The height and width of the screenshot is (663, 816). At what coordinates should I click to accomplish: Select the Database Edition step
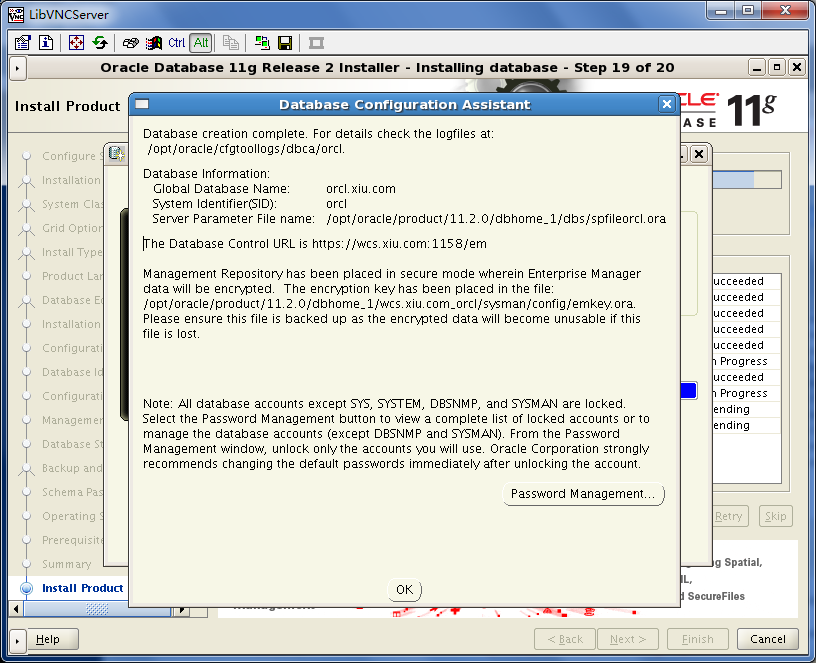[x=73, y=300]
